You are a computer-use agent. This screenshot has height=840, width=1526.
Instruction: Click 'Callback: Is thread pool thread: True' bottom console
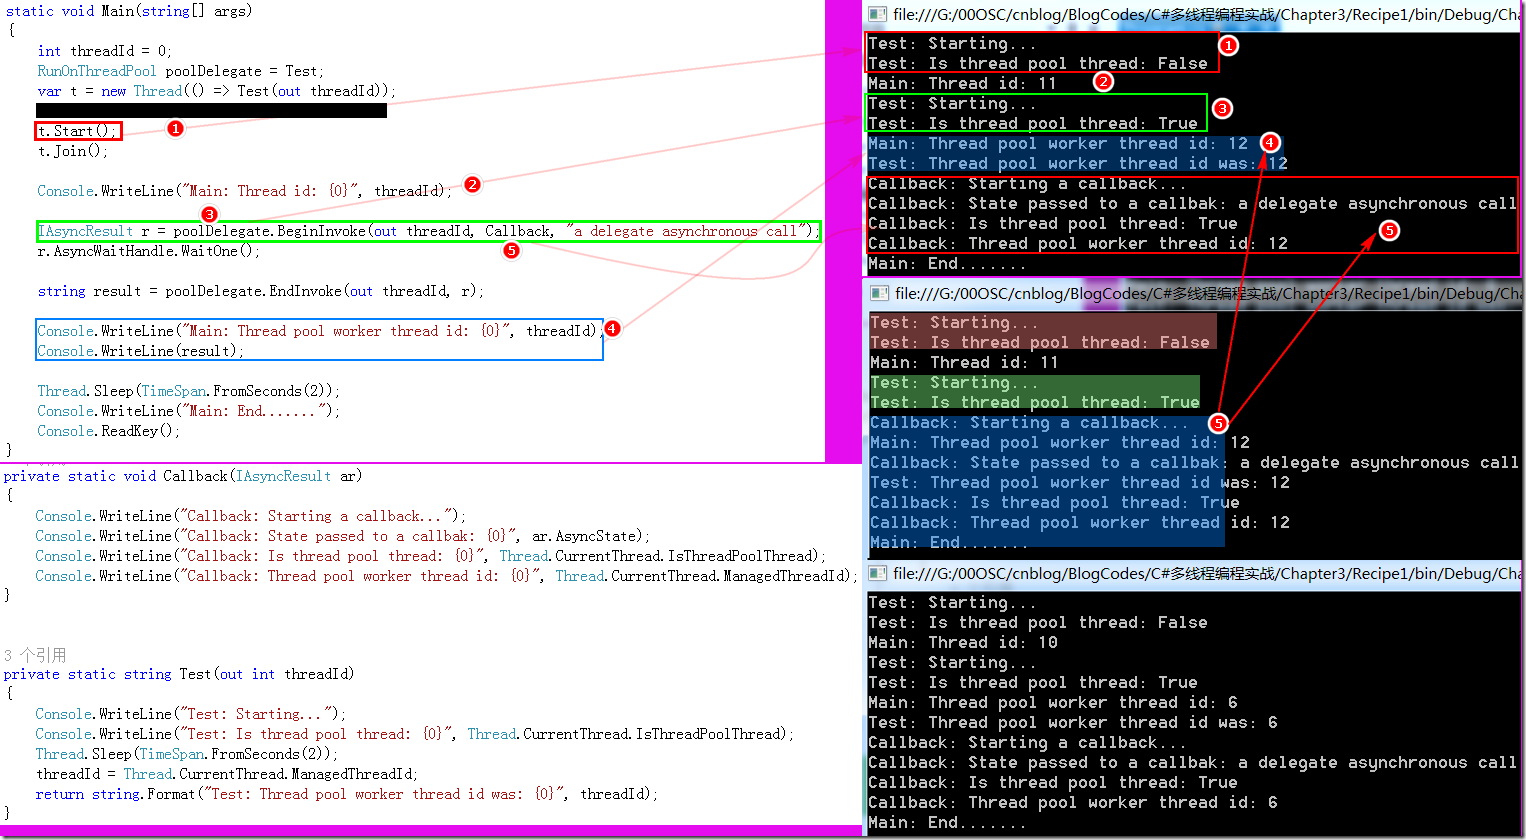tap(1053, 783)
